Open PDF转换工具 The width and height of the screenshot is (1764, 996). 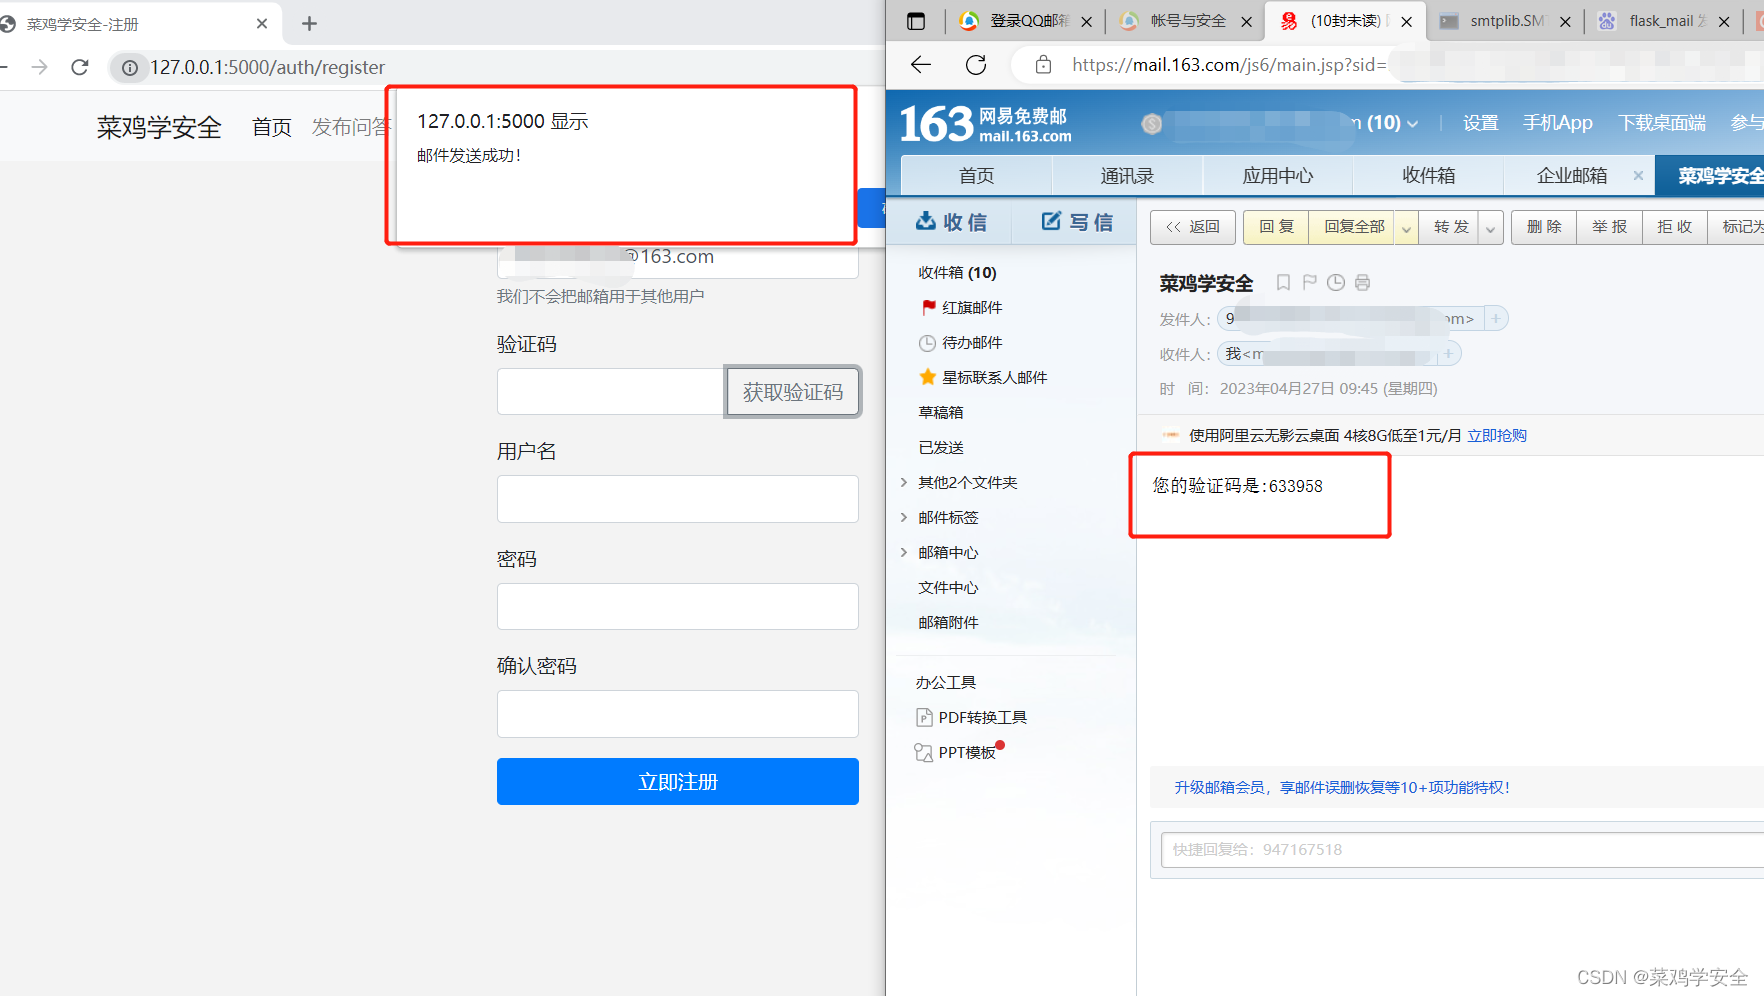point(982,717)
